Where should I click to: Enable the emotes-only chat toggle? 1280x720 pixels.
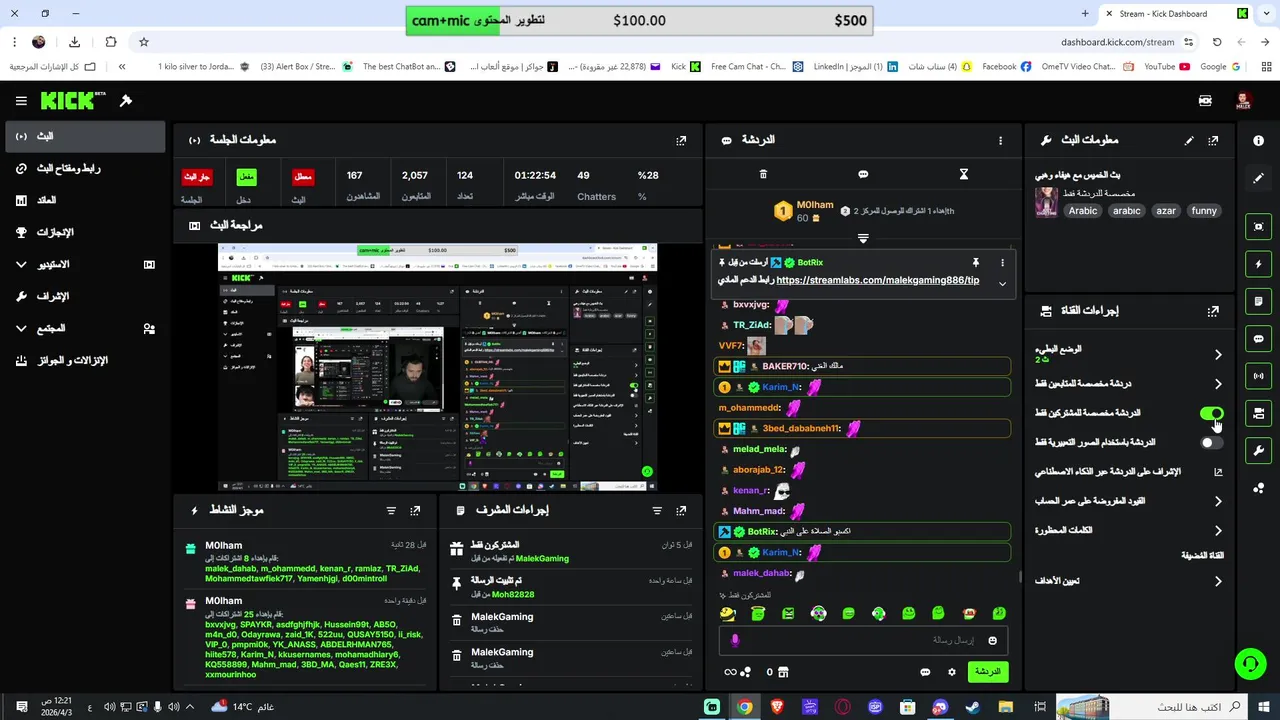pyautogui.click(x=1211, y=442)
